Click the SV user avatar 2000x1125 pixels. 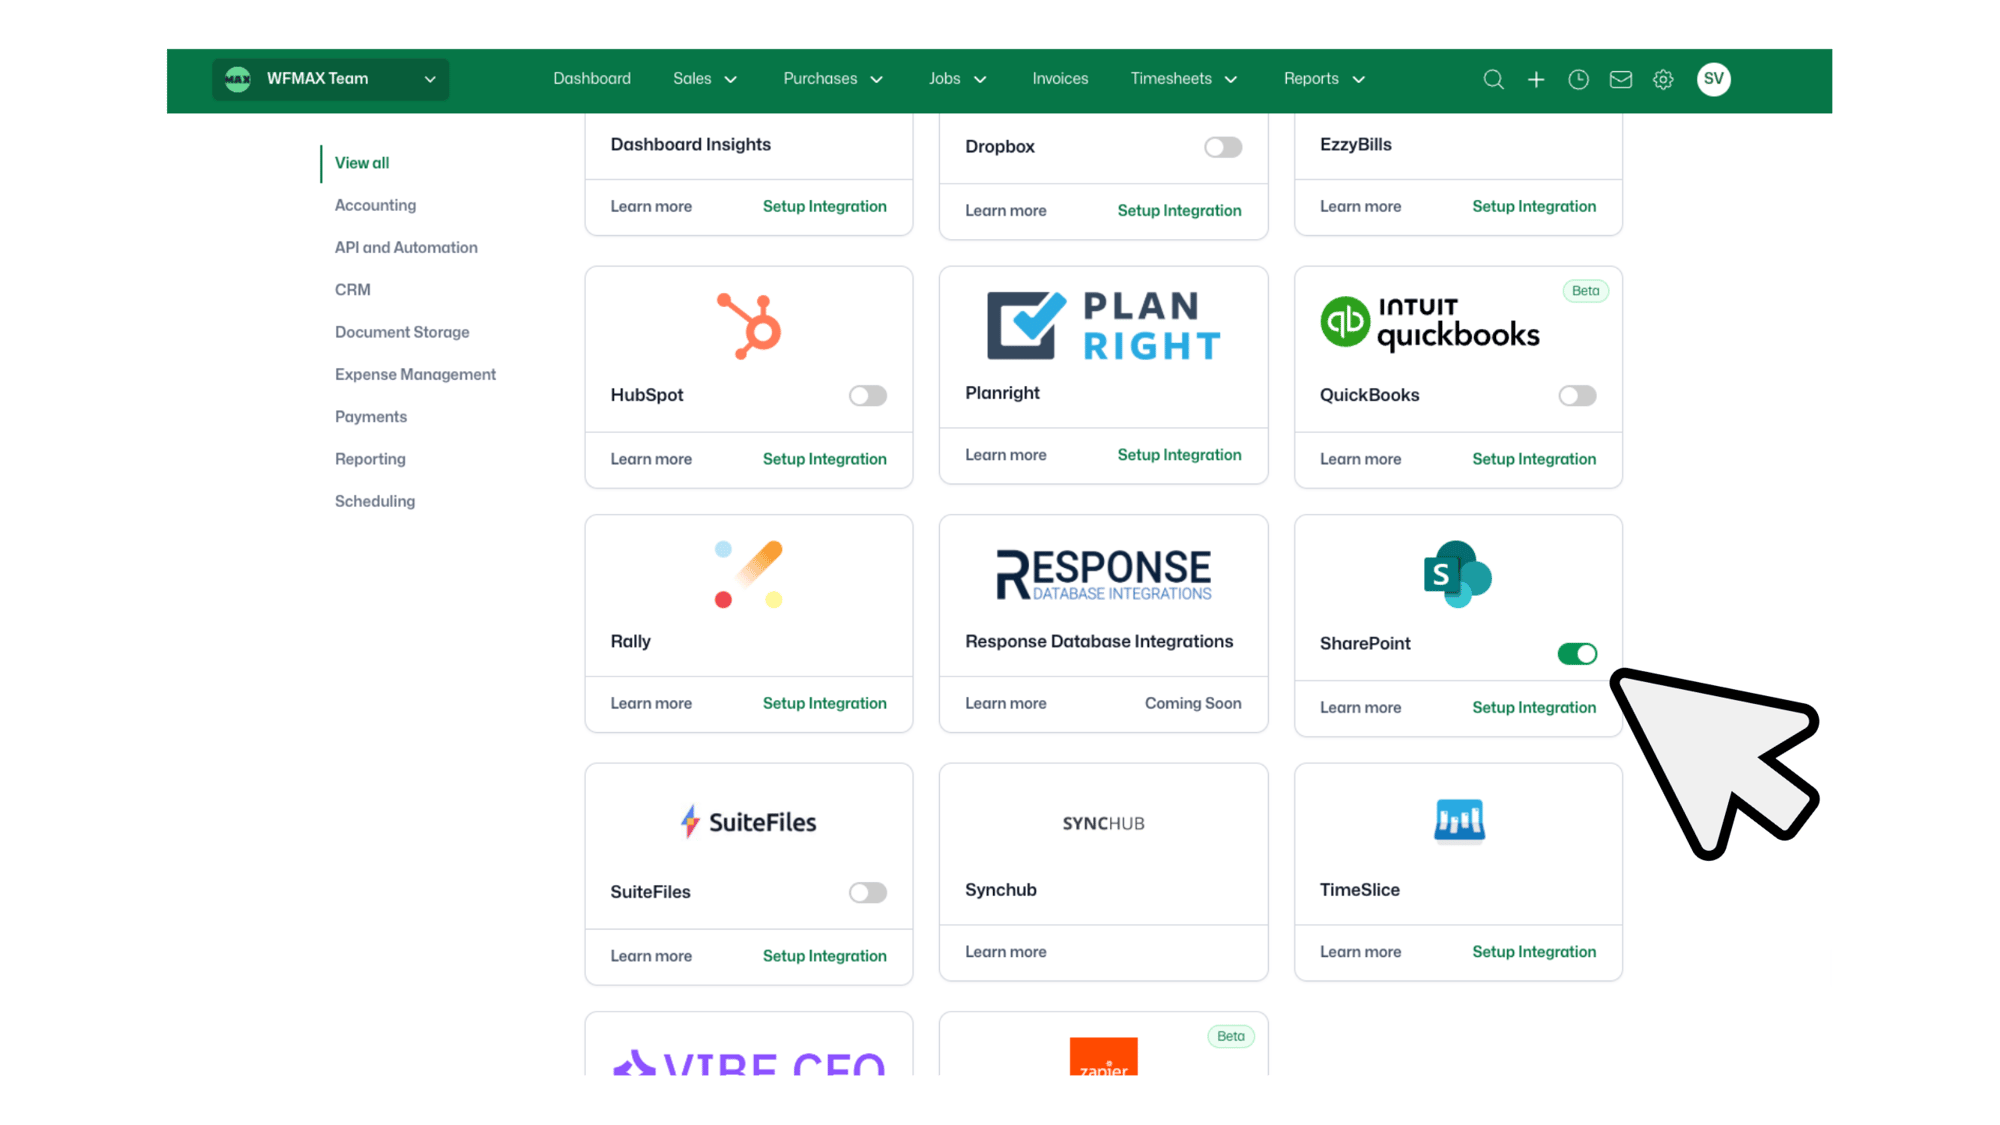point(1713,79)
